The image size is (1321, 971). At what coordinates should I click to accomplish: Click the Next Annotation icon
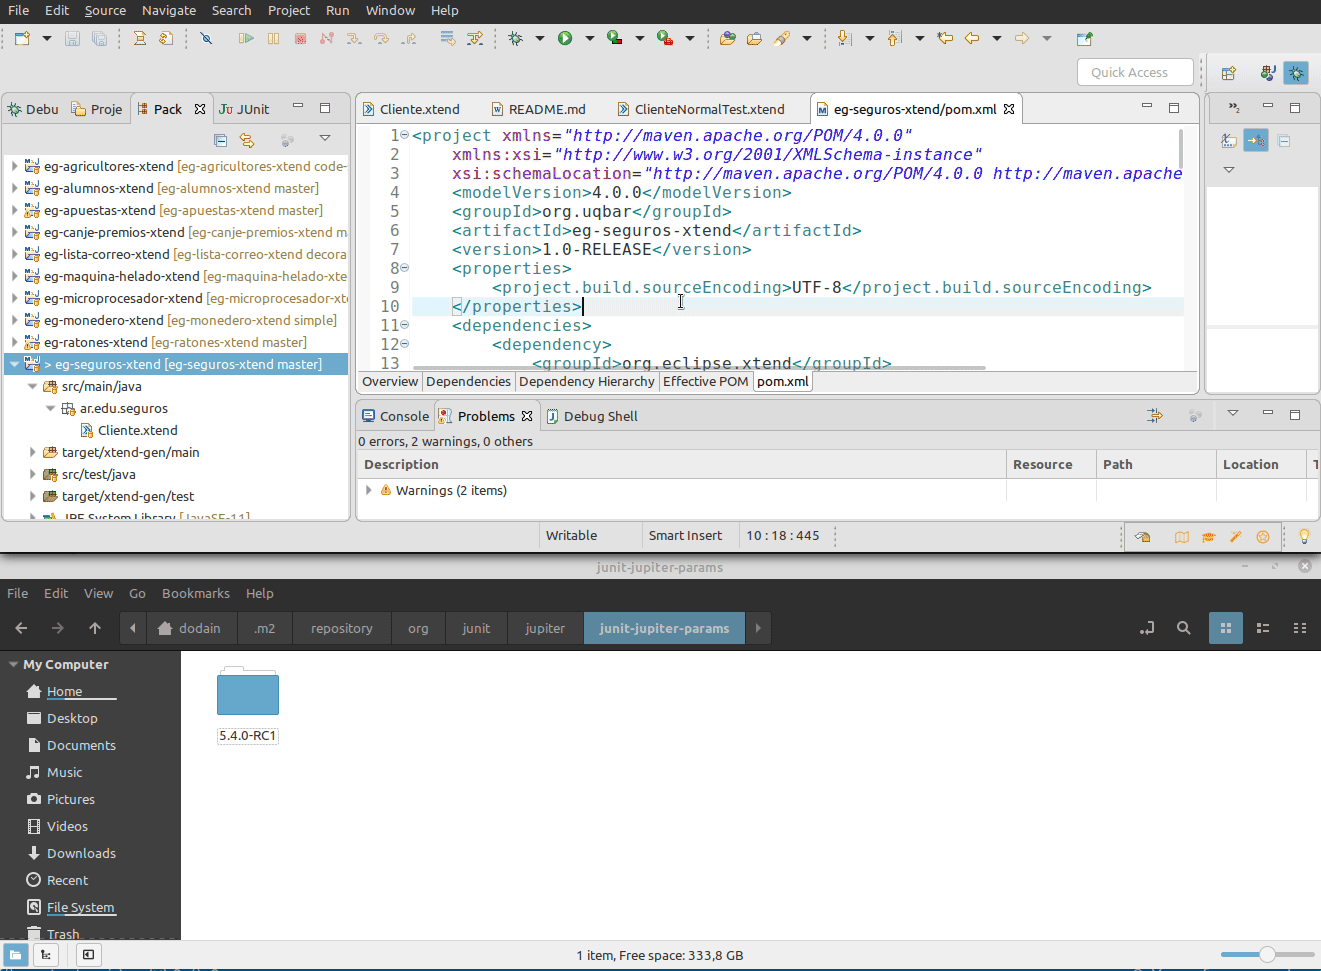[x=844, y=39]
